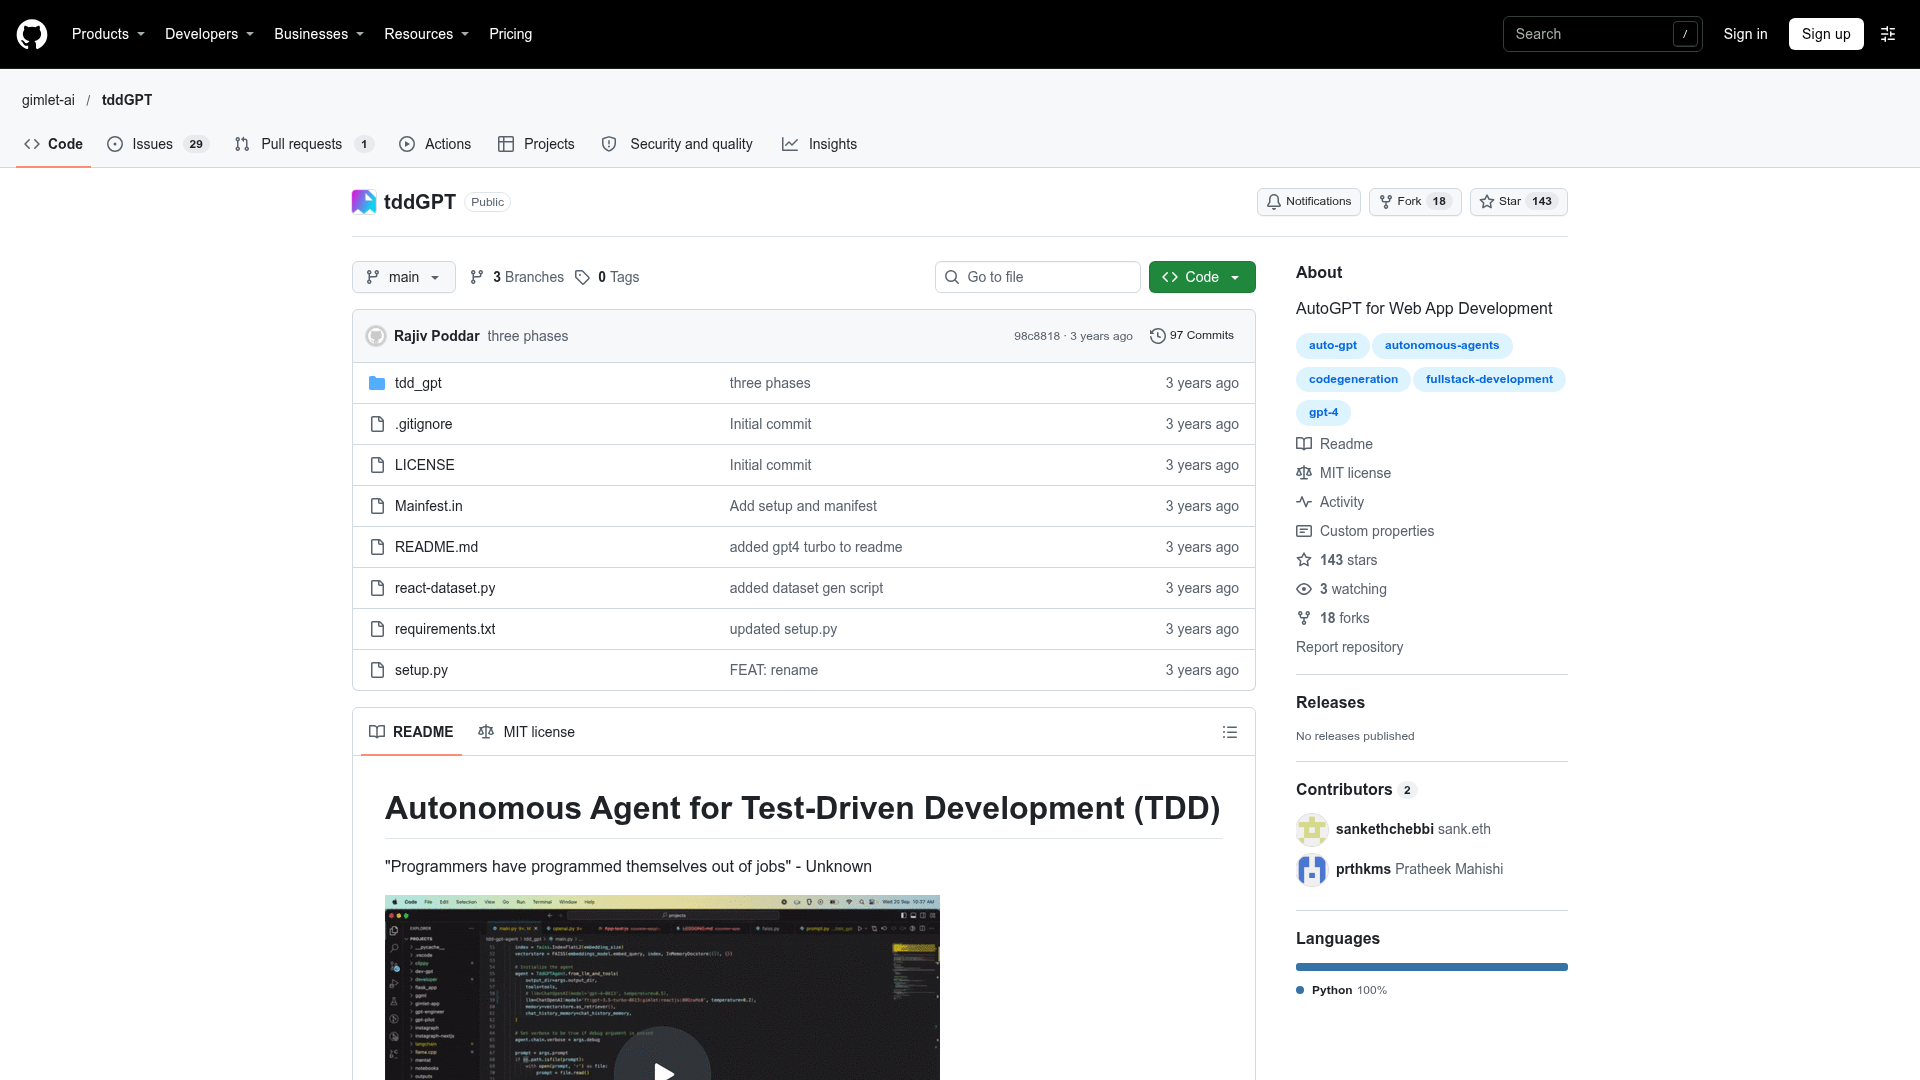This screenshot has width=1920, height=1080.
Task: Star the tddGPT repository
Action: [1518, 202]
